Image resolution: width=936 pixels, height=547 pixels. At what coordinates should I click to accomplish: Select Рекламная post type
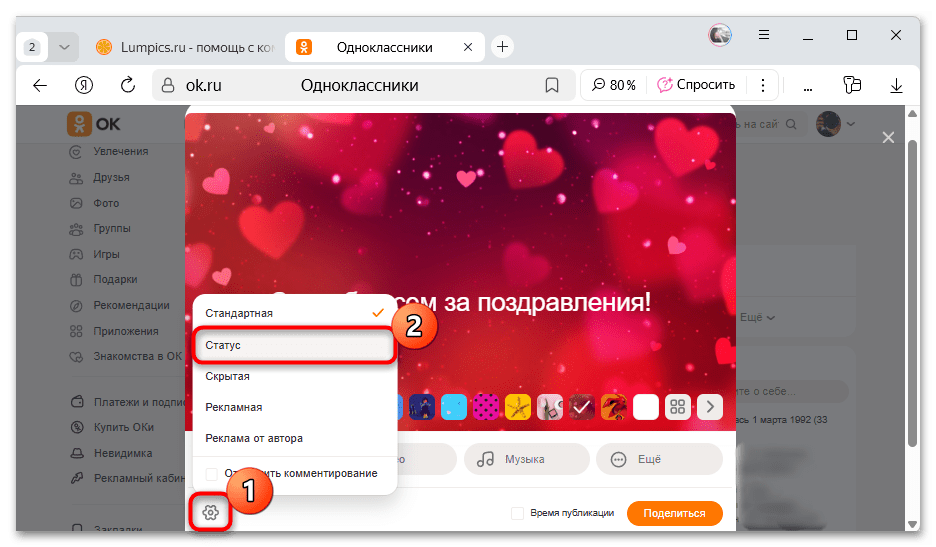[x=295, y=407]
